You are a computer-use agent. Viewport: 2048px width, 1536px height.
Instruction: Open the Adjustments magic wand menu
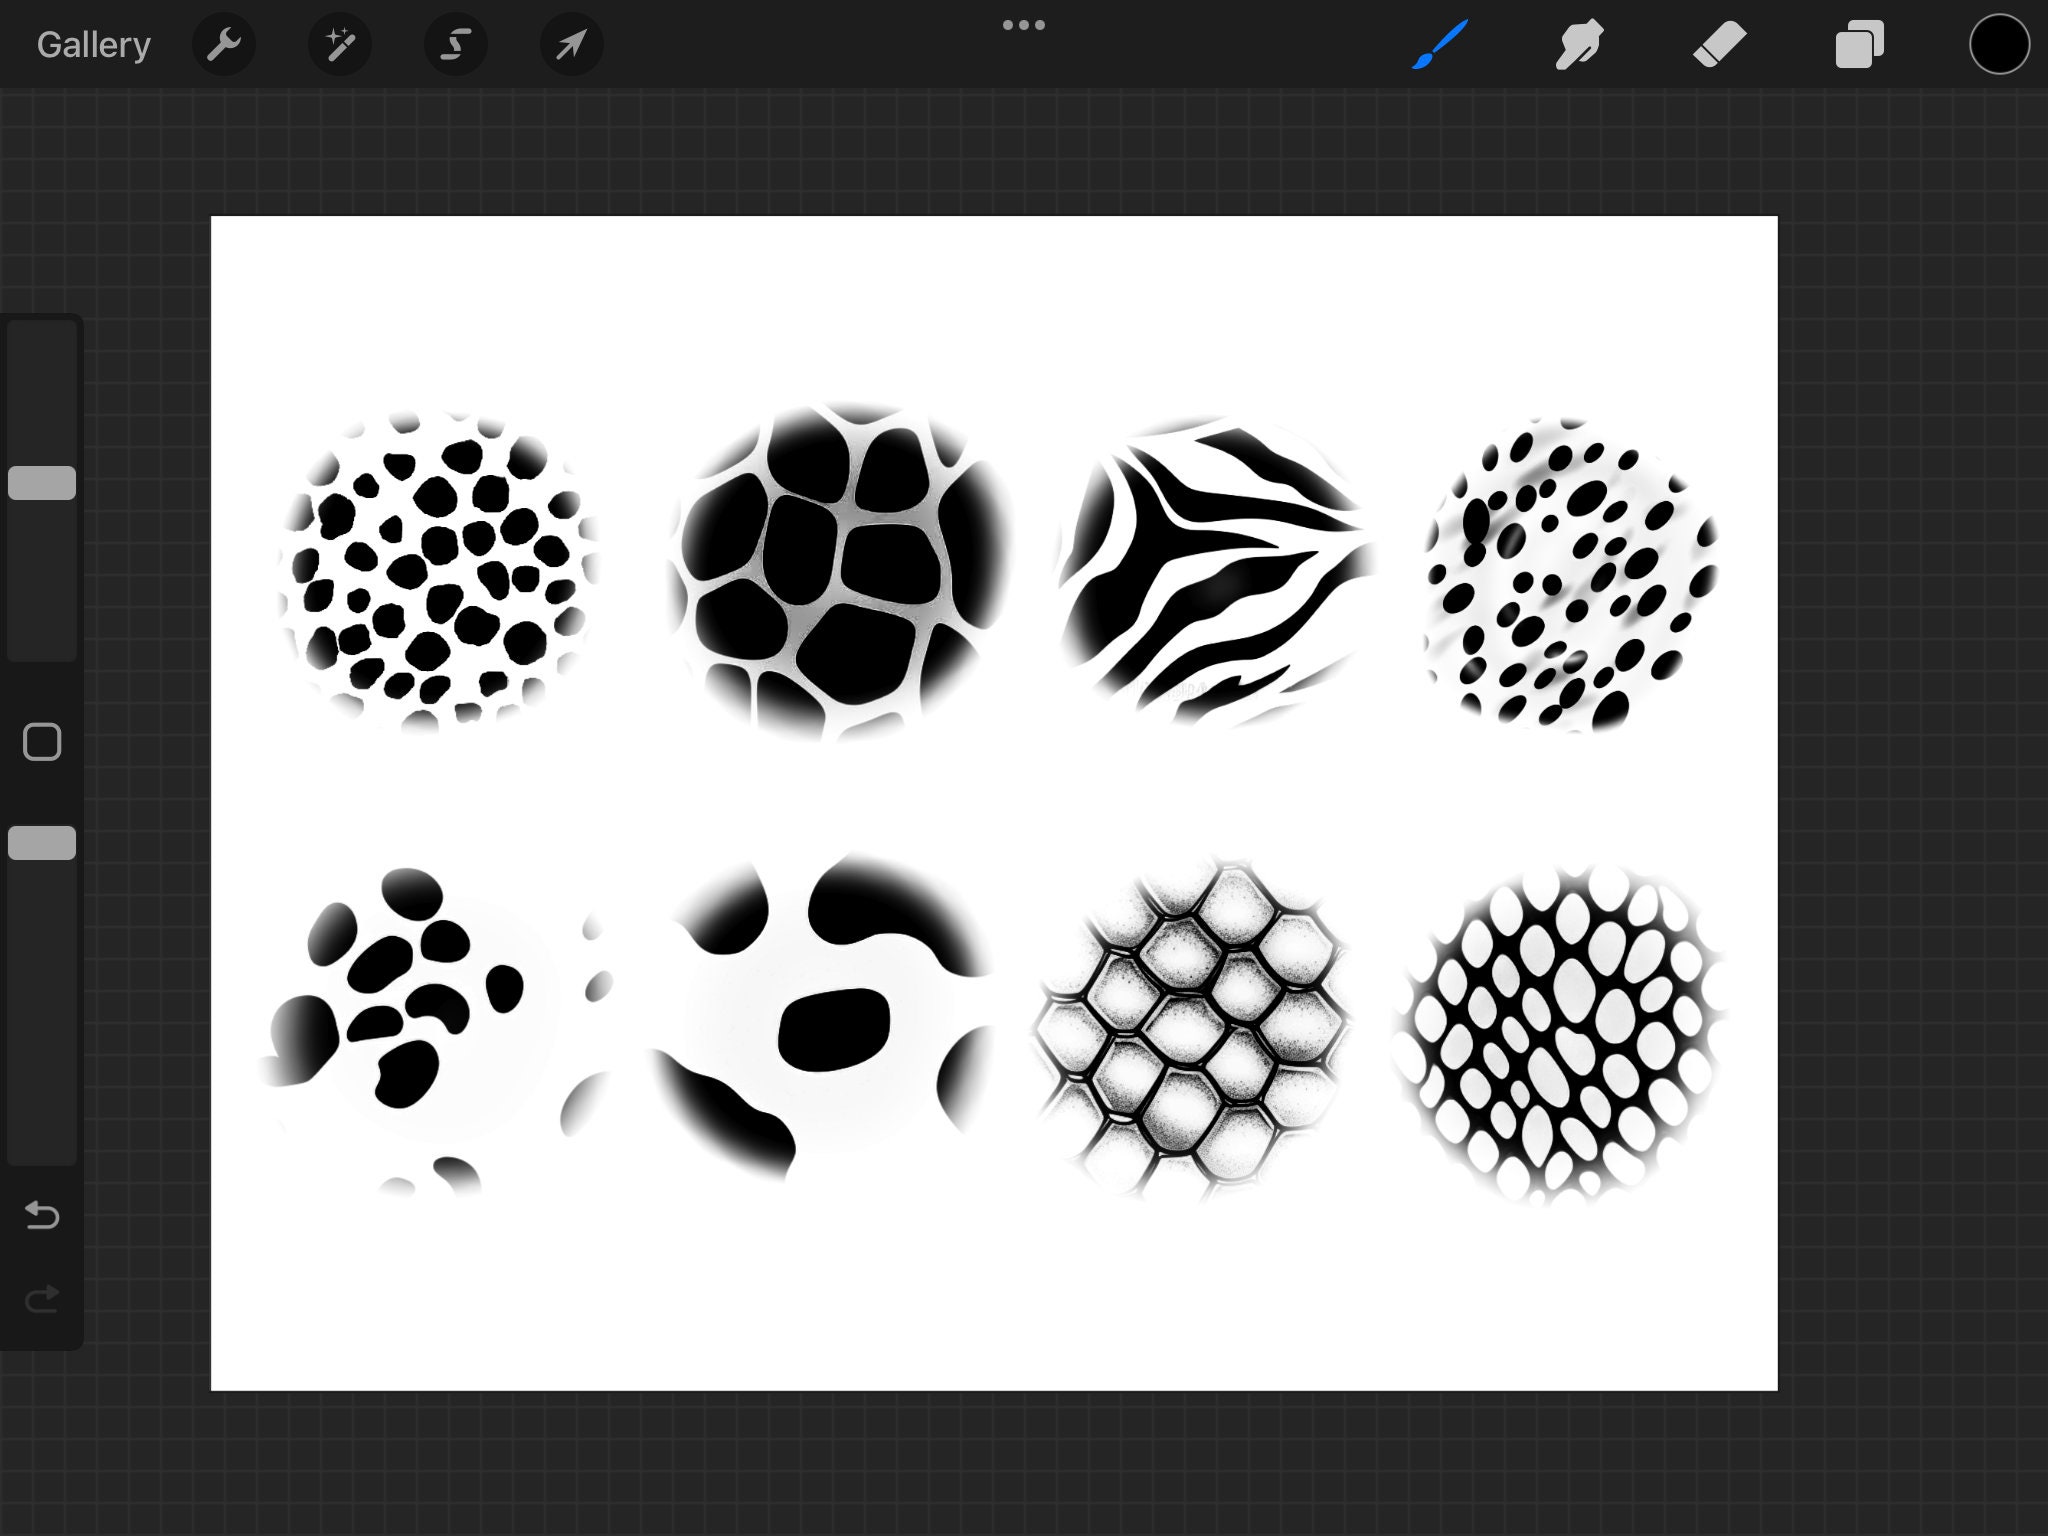[340, 45]
